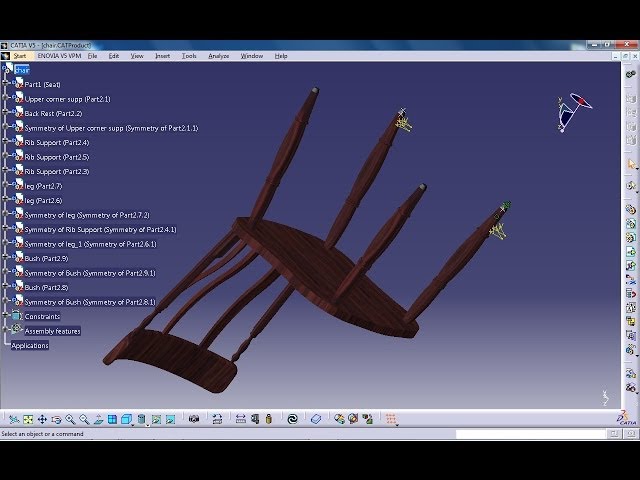
Task: Open the Insert menu
Action: click(x=162, y=56)
